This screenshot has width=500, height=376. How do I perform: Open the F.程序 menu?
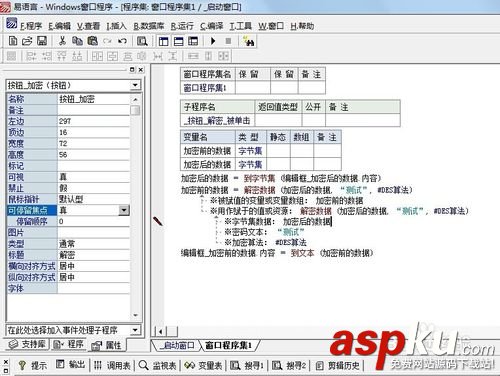(31, 26)
